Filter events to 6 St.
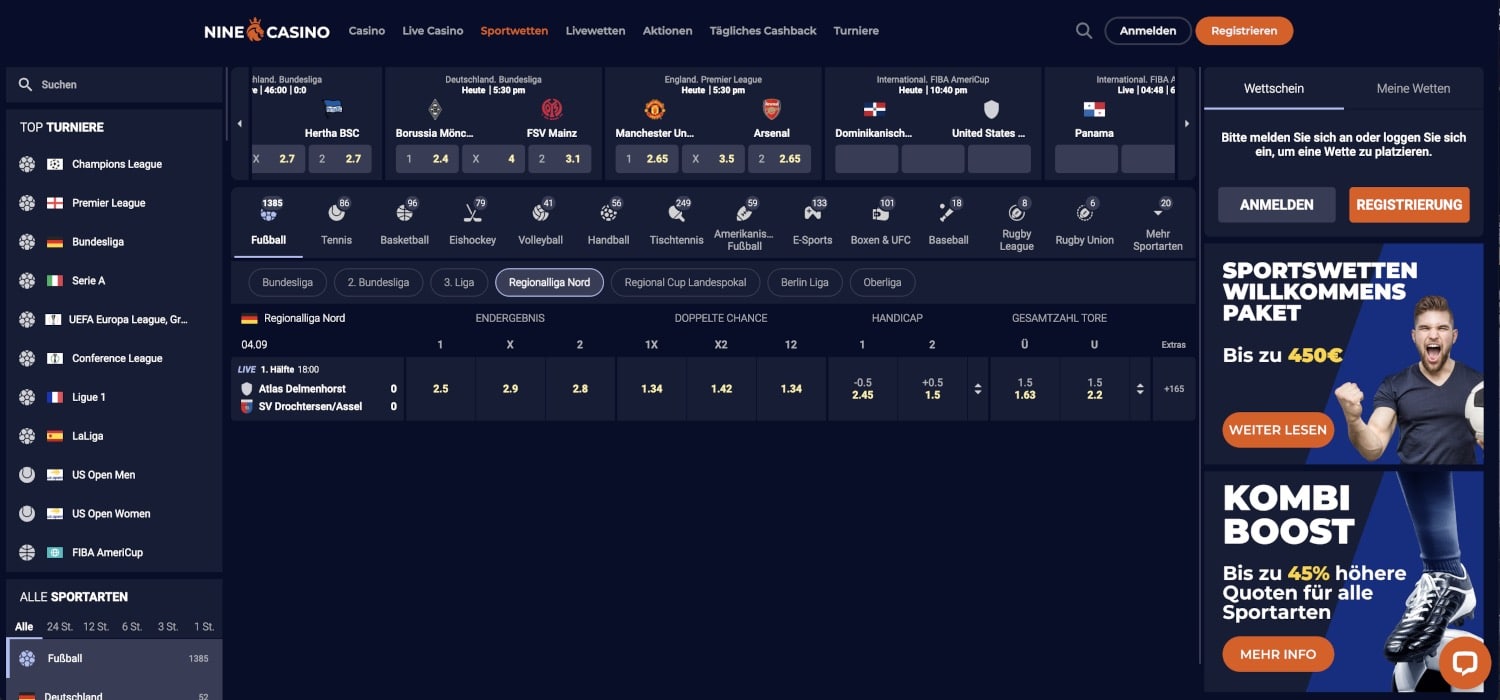Viewport: 1500px width, 700px height. tap(132, 627)
